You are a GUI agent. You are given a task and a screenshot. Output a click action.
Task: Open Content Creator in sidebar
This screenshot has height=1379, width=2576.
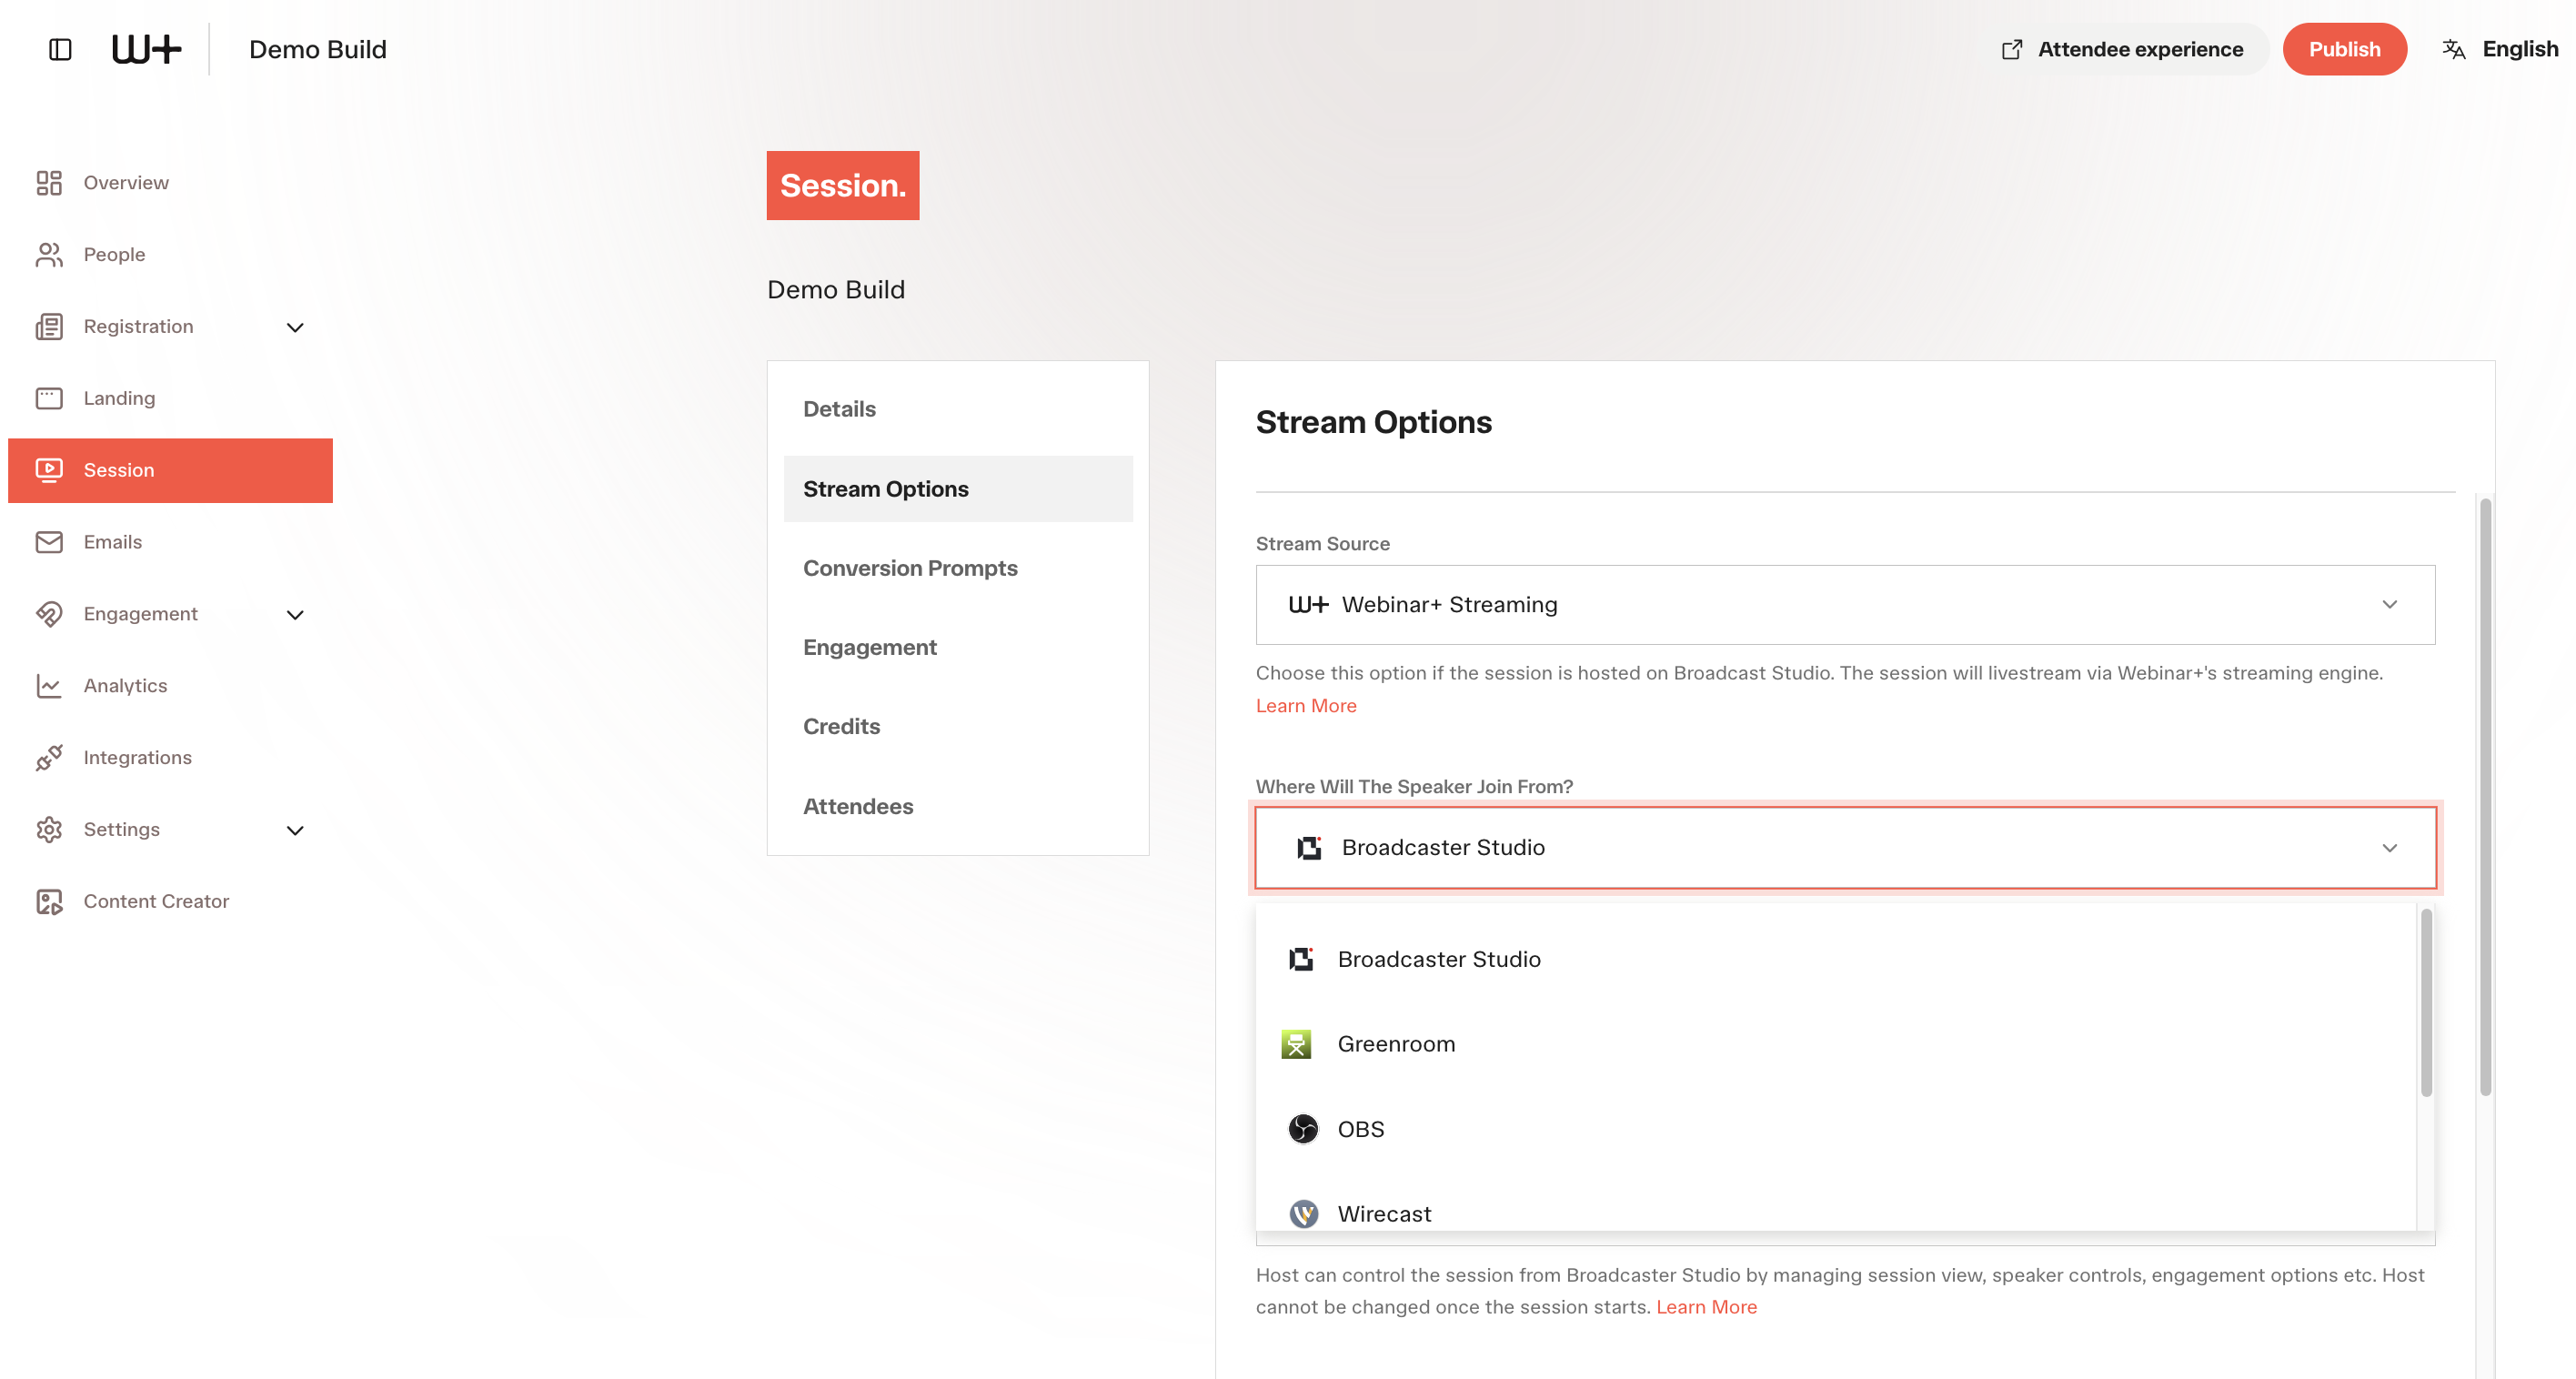(170, 902)
